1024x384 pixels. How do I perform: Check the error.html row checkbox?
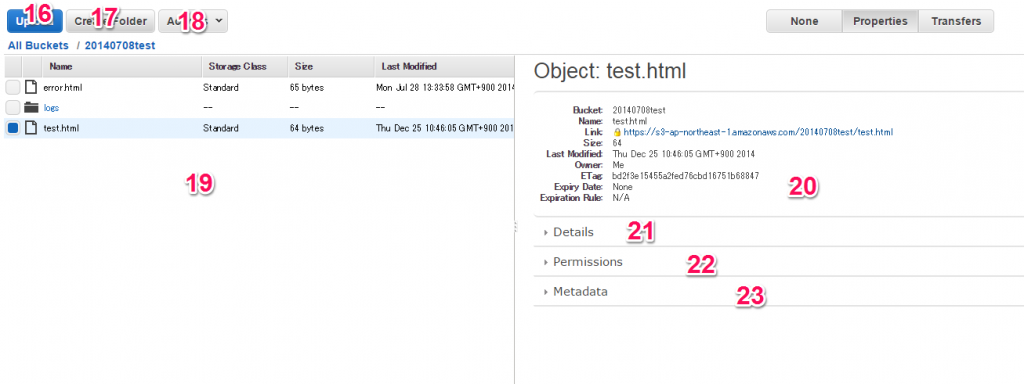(13, 88)
